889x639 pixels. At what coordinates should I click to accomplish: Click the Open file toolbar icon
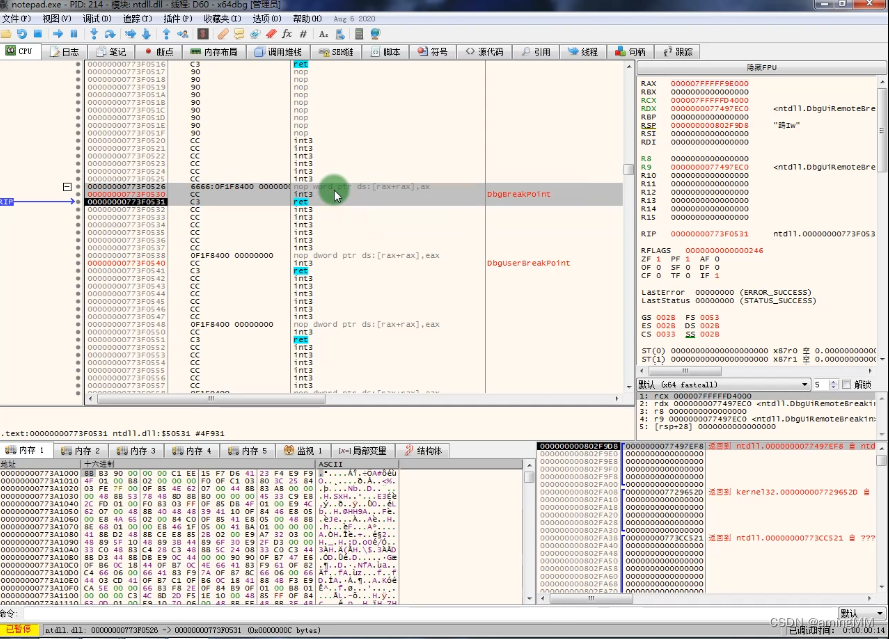pos(6,34)
